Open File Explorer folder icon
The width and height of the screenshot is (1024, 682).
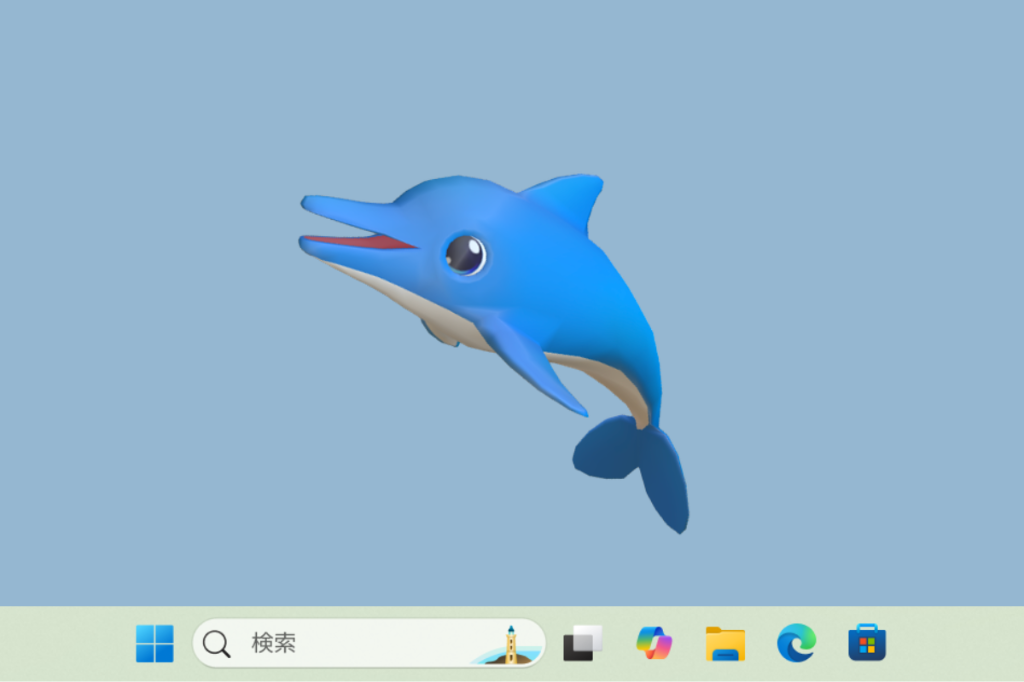point(725,643)
